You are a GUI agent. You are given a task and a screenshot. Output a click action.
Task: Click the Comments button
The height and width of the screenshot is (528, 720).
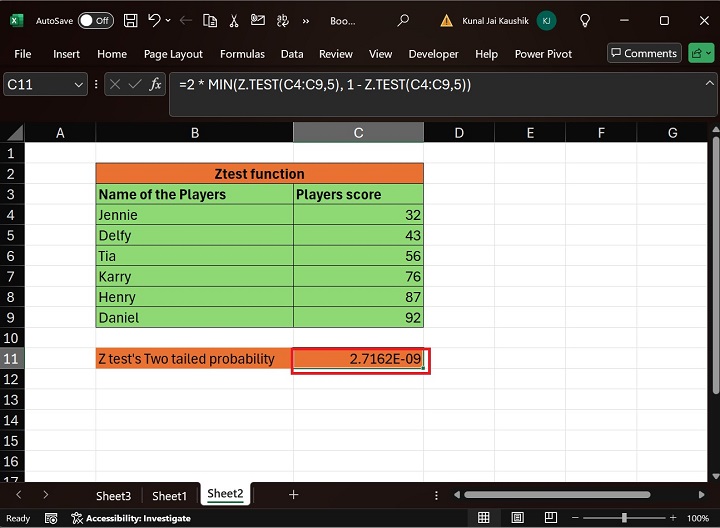tap(644, 53)
